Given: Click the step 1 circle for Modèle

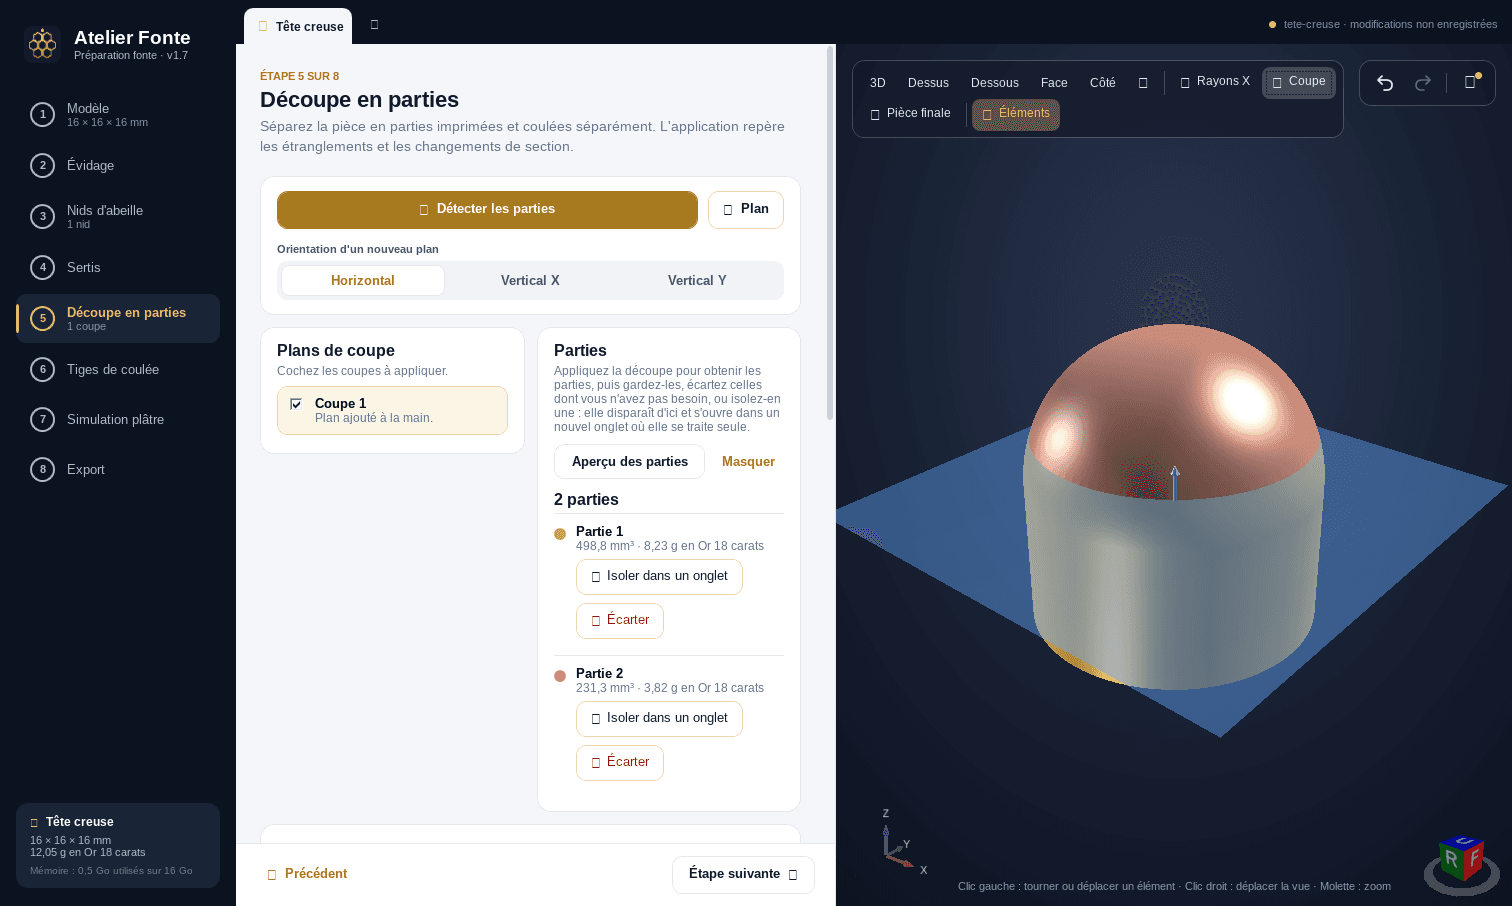Looking at the screenshot, I should 42,115.
